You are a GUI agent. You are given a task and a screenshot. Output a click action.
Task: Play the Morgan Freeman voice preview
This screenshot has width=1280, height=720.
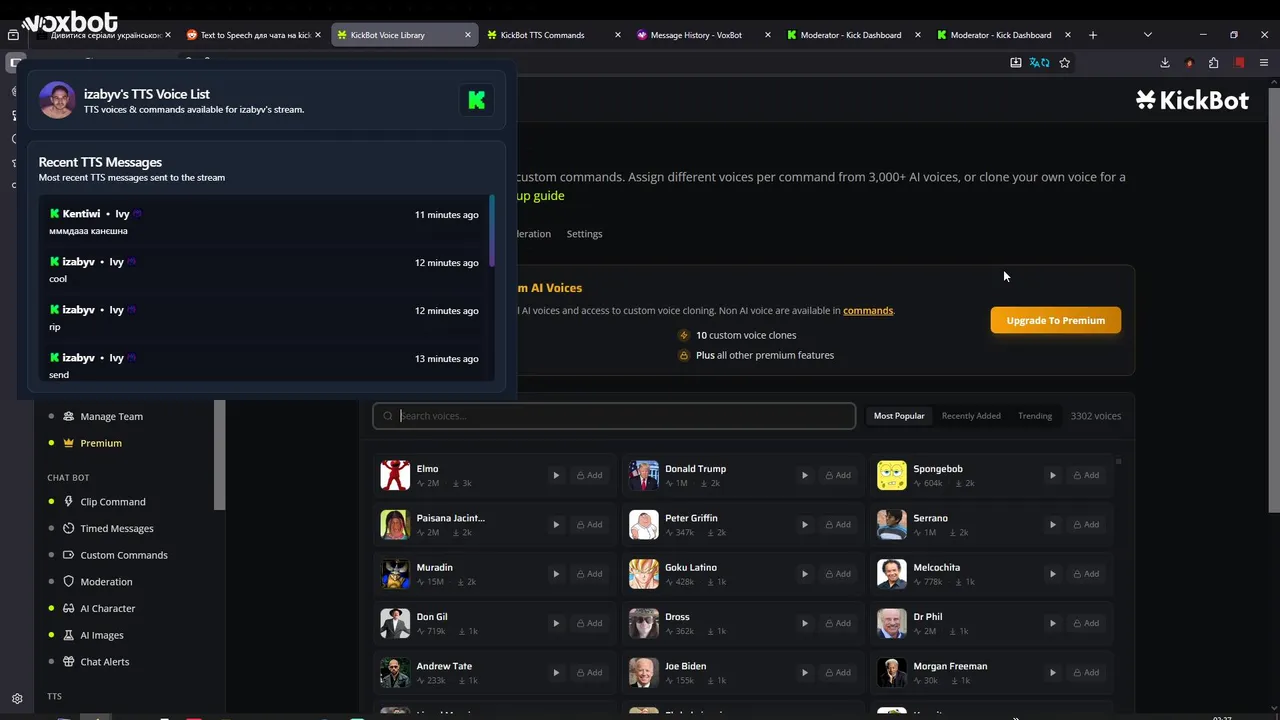pyautogui.click(x=1052, y=672)
